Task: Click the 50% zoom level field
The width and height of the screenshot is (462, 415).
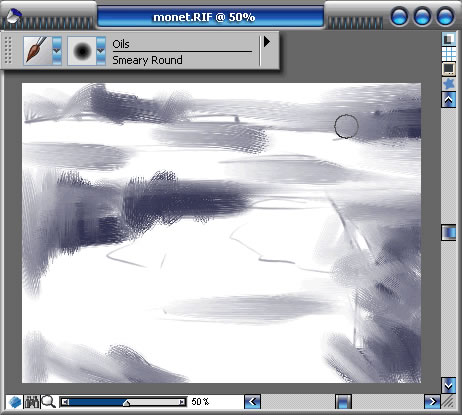Action: (200, 402)
